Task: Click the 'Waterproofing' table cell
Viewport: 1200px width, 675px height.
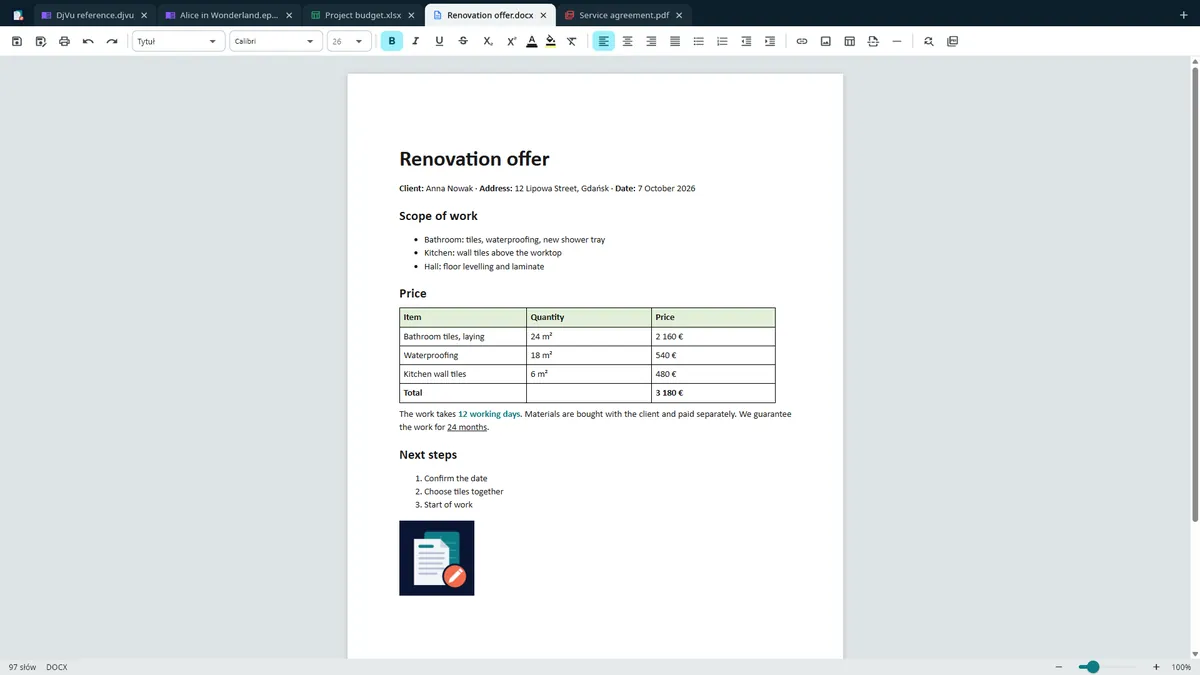Action: pos(463,355)
